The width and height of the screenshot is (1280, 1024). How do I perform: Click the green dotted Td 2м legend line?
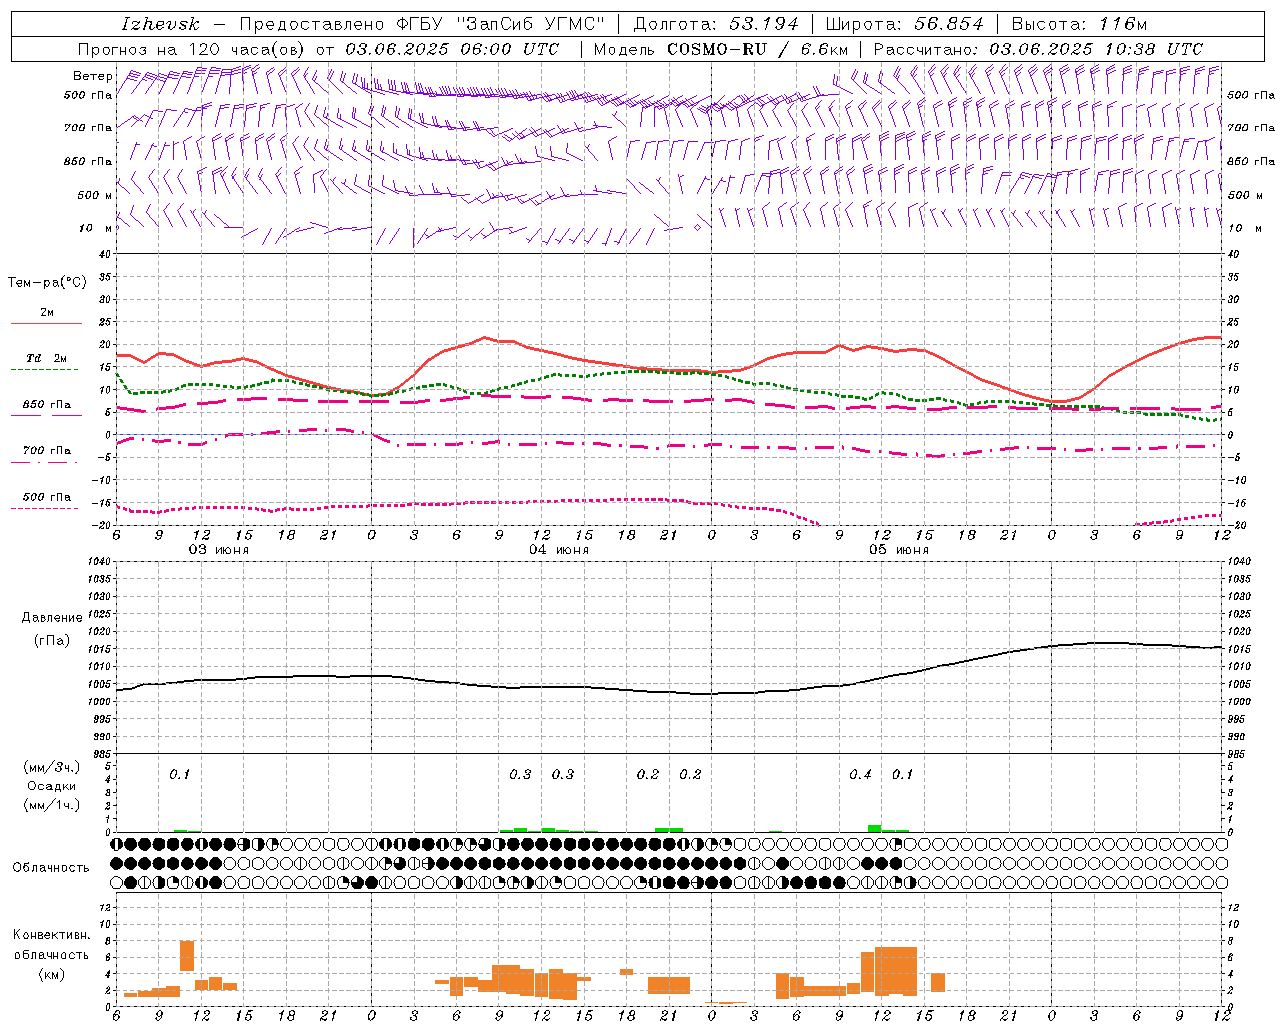44,369
